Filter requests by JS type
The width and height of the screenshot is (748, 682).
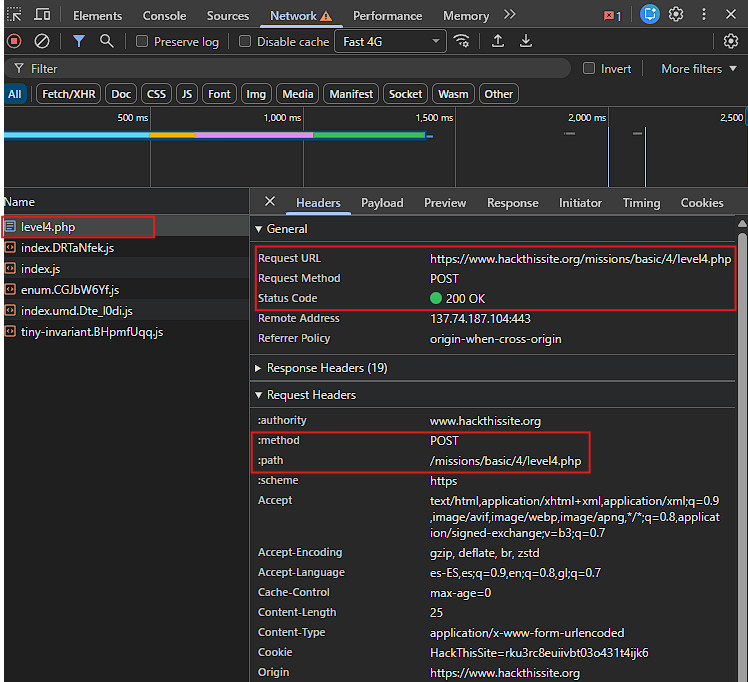[187, 94]
